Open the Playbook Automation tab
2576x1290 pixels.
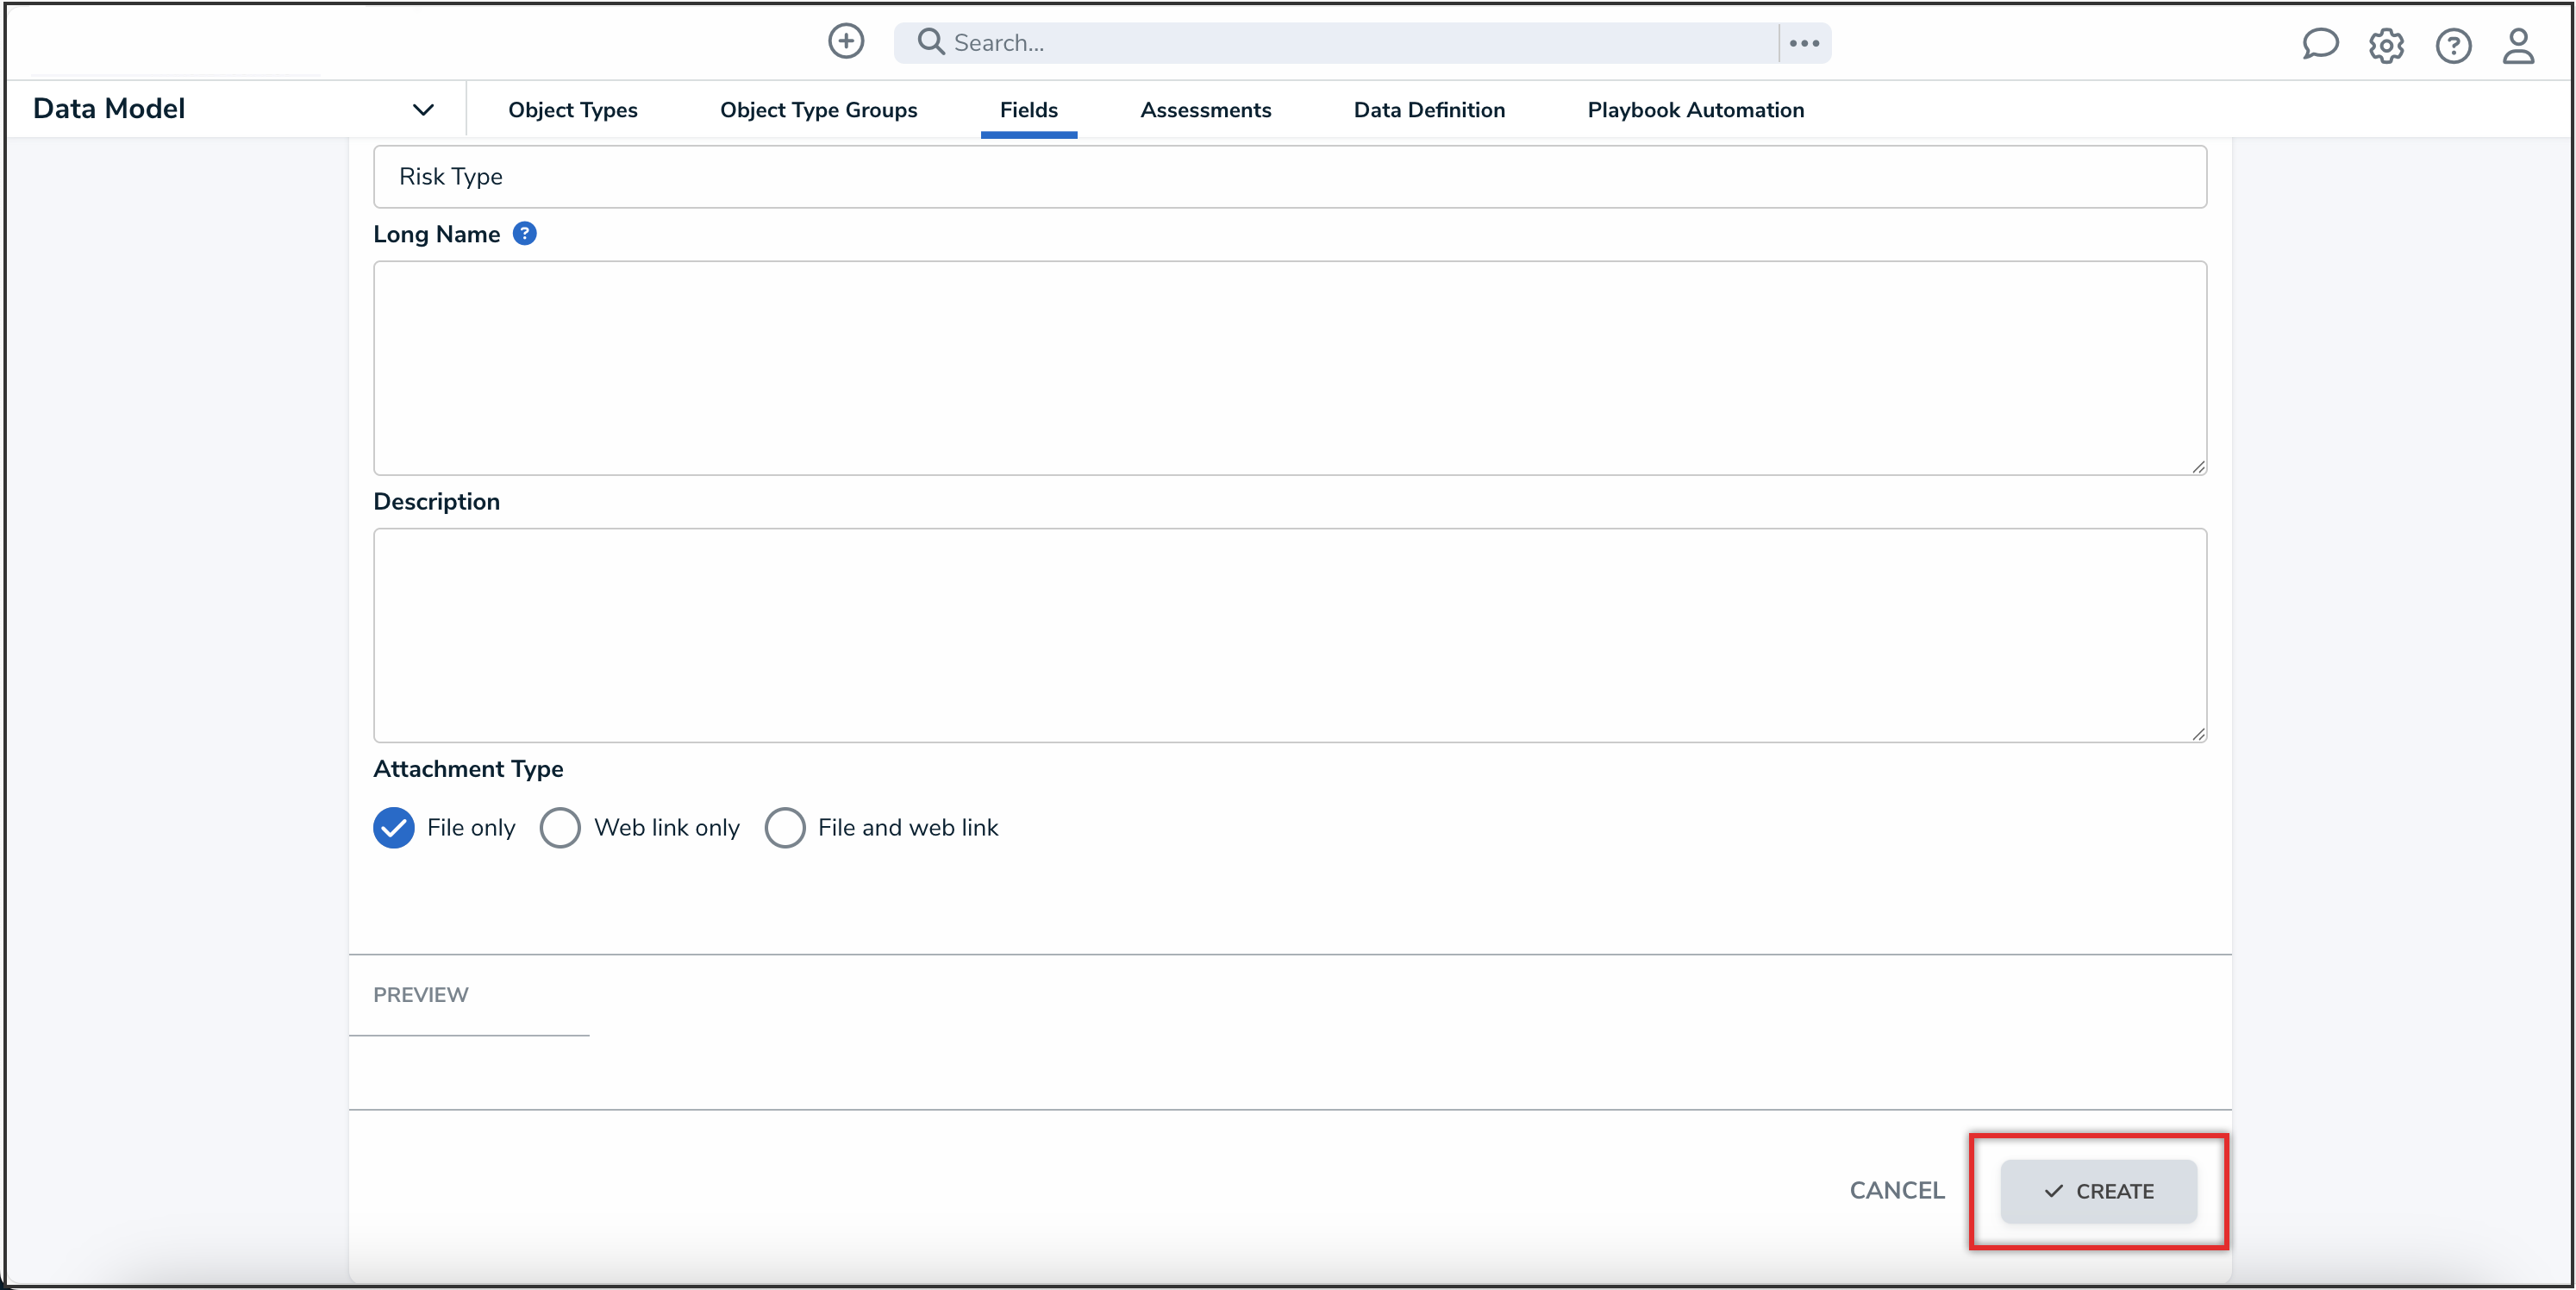(x=1695, y=110)
